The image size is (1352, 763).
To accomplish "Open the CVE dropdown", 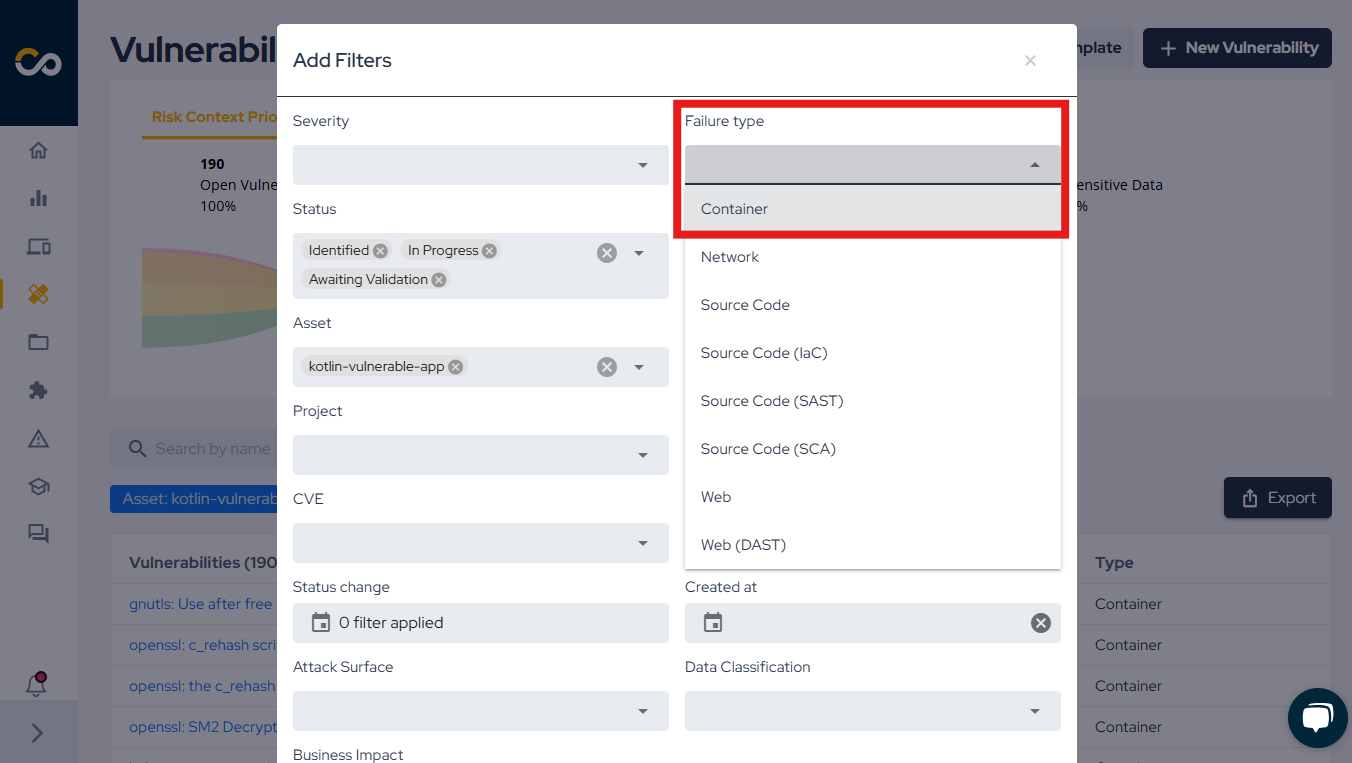I will tap(480, 543).
